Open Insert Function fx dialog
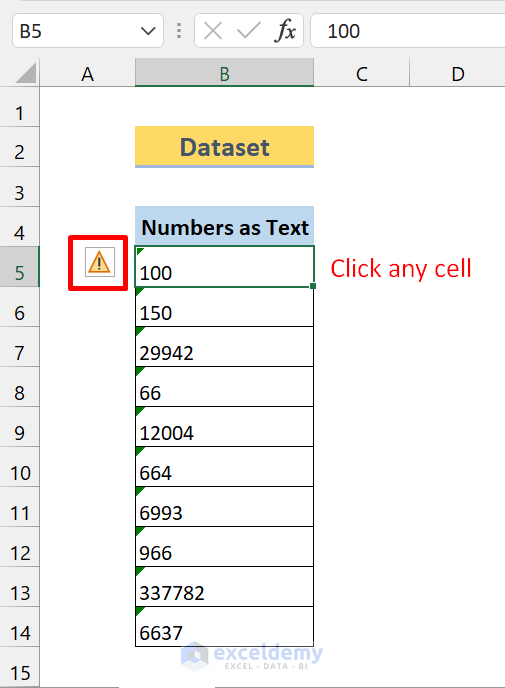 tap(285, 31)
